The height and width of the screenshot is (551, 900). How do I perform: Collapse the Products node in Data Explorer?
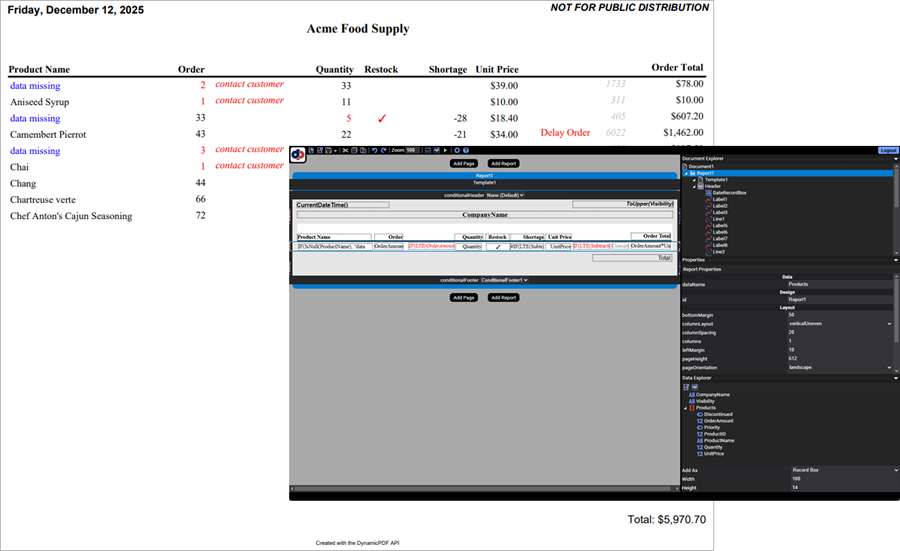(x=685, y=408)
